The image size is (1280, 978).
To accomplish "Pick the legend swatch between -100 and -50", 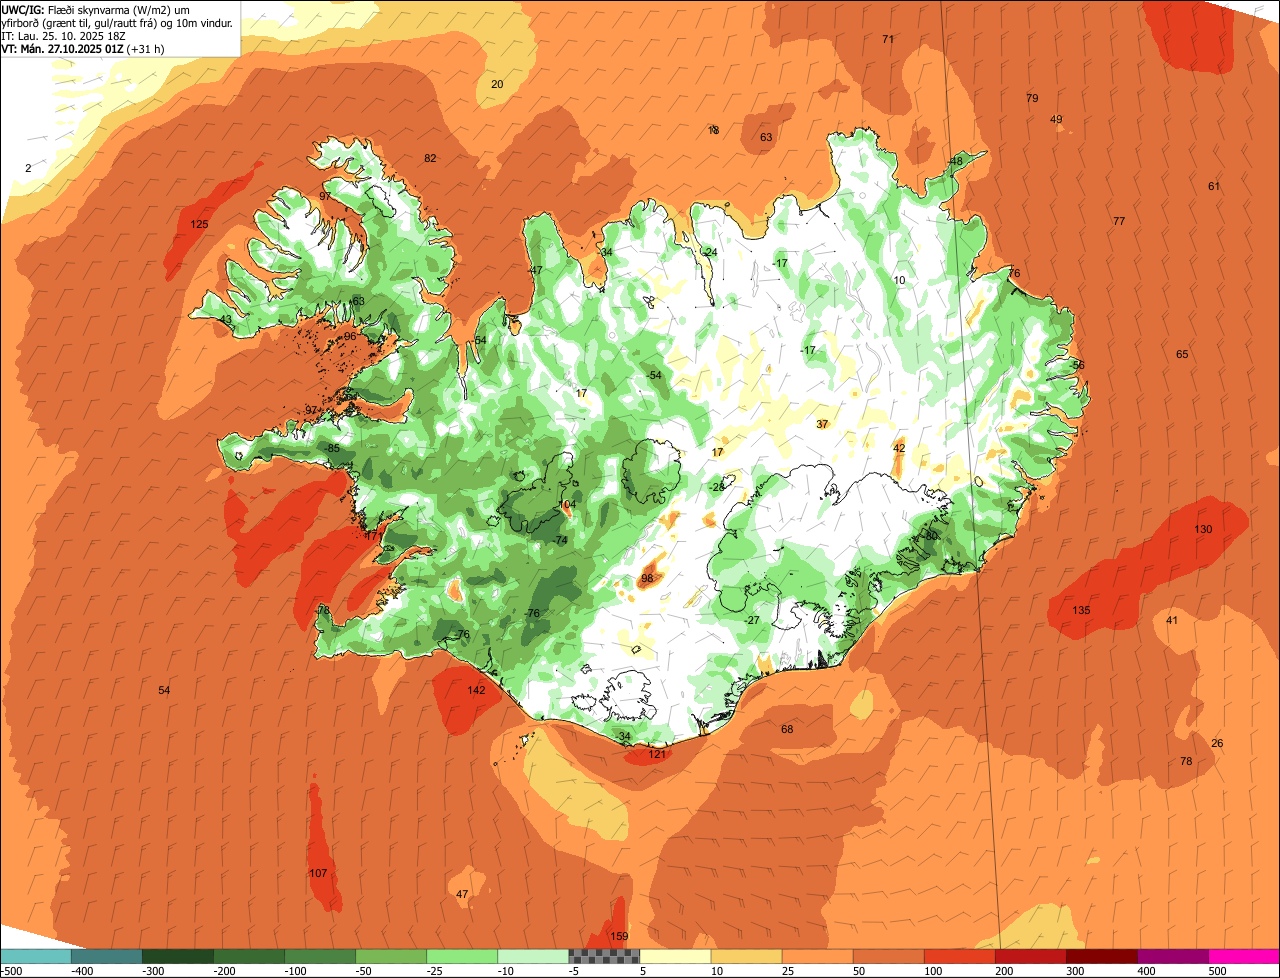I will [320, 956].
